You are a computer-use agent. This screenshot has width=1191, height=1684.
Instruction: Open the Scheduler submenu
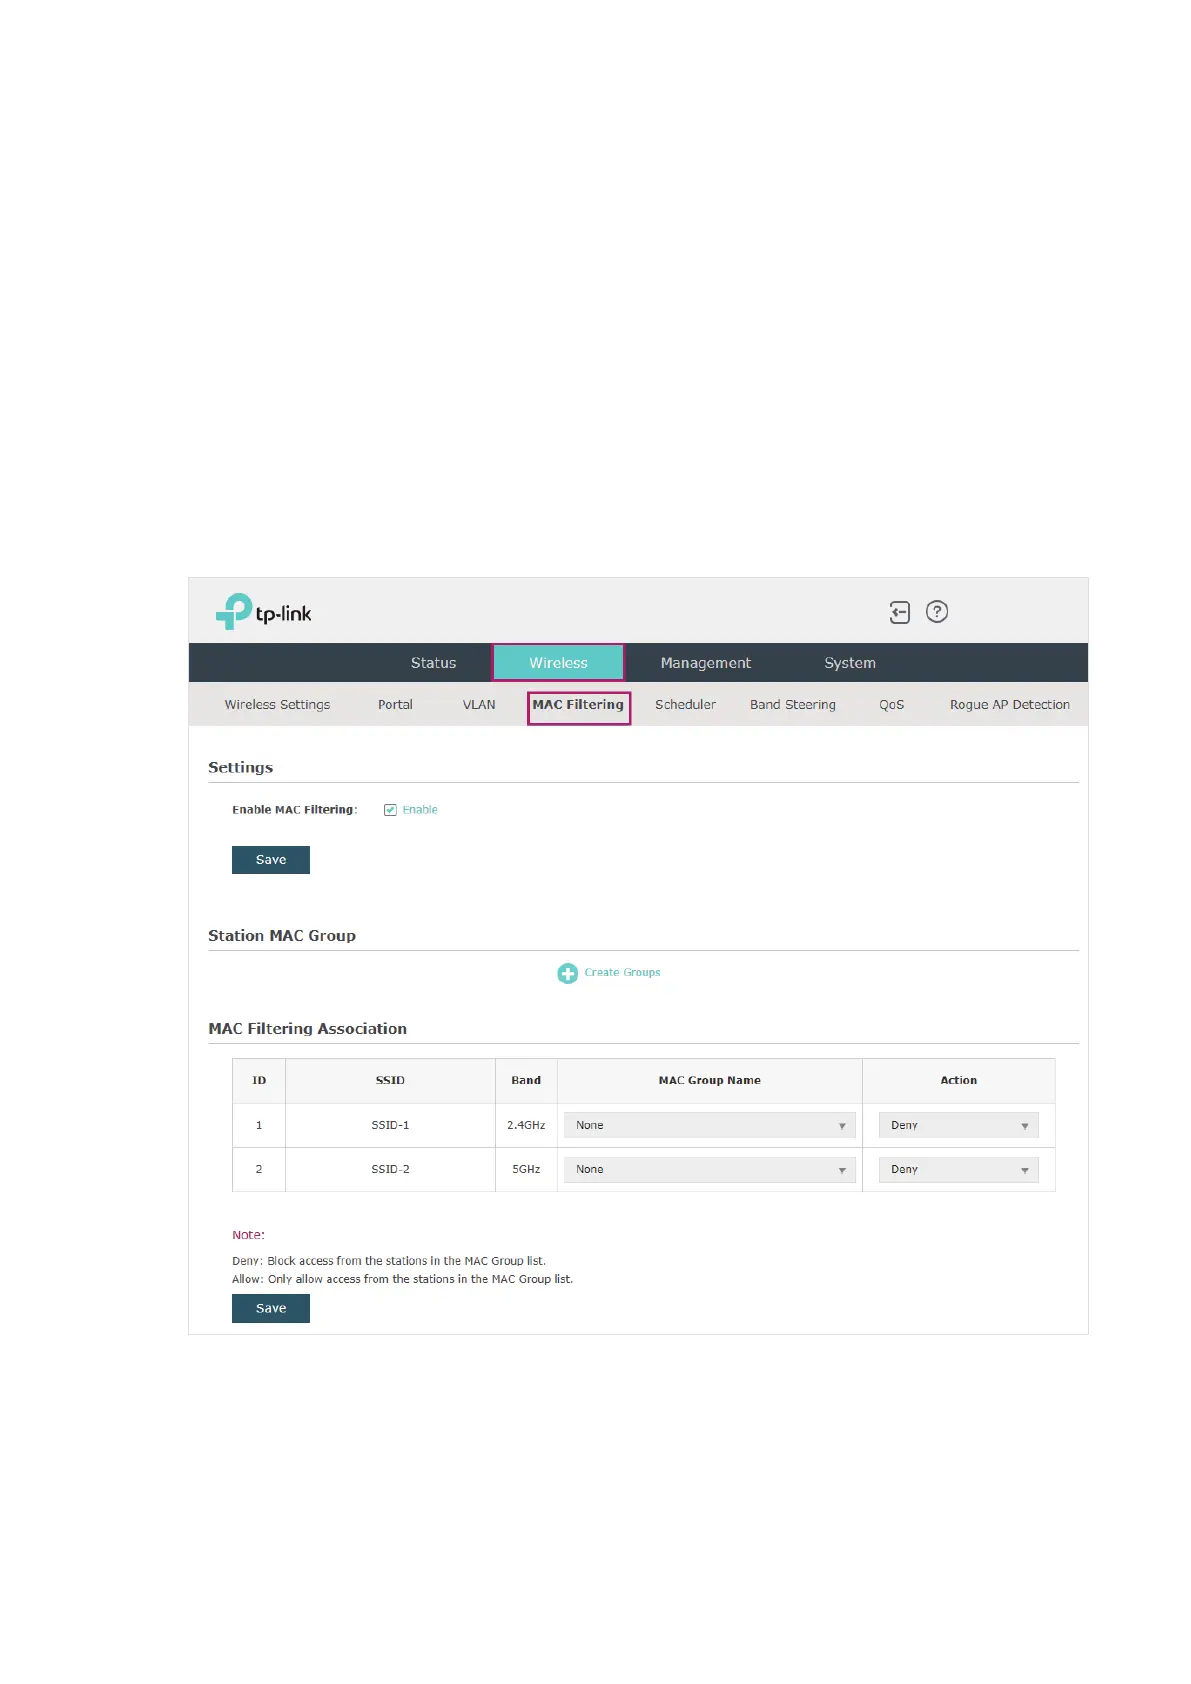point(685,705)
